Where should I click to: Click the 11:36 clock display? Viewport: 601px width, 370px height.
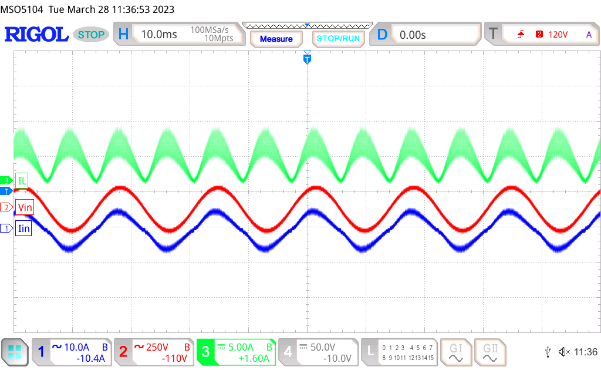pyautogui.click(x=586, y=352)
